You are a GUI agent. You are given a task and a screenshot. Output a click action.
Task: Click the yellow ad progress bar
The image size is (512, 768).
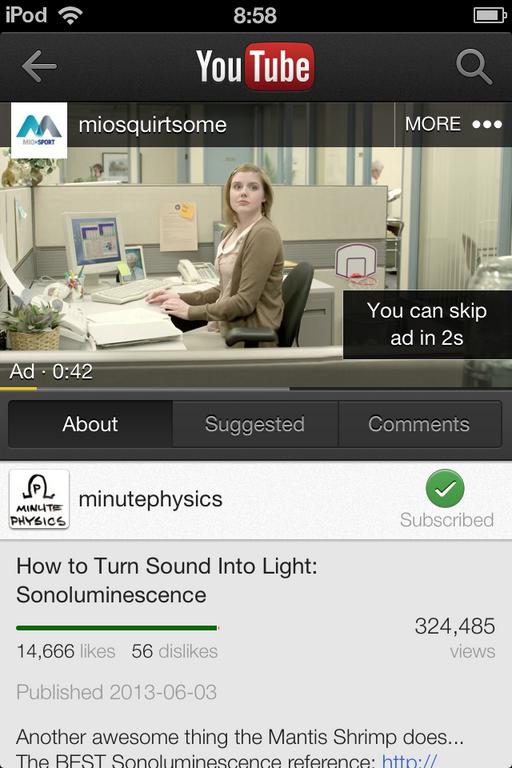coord(18,389)
